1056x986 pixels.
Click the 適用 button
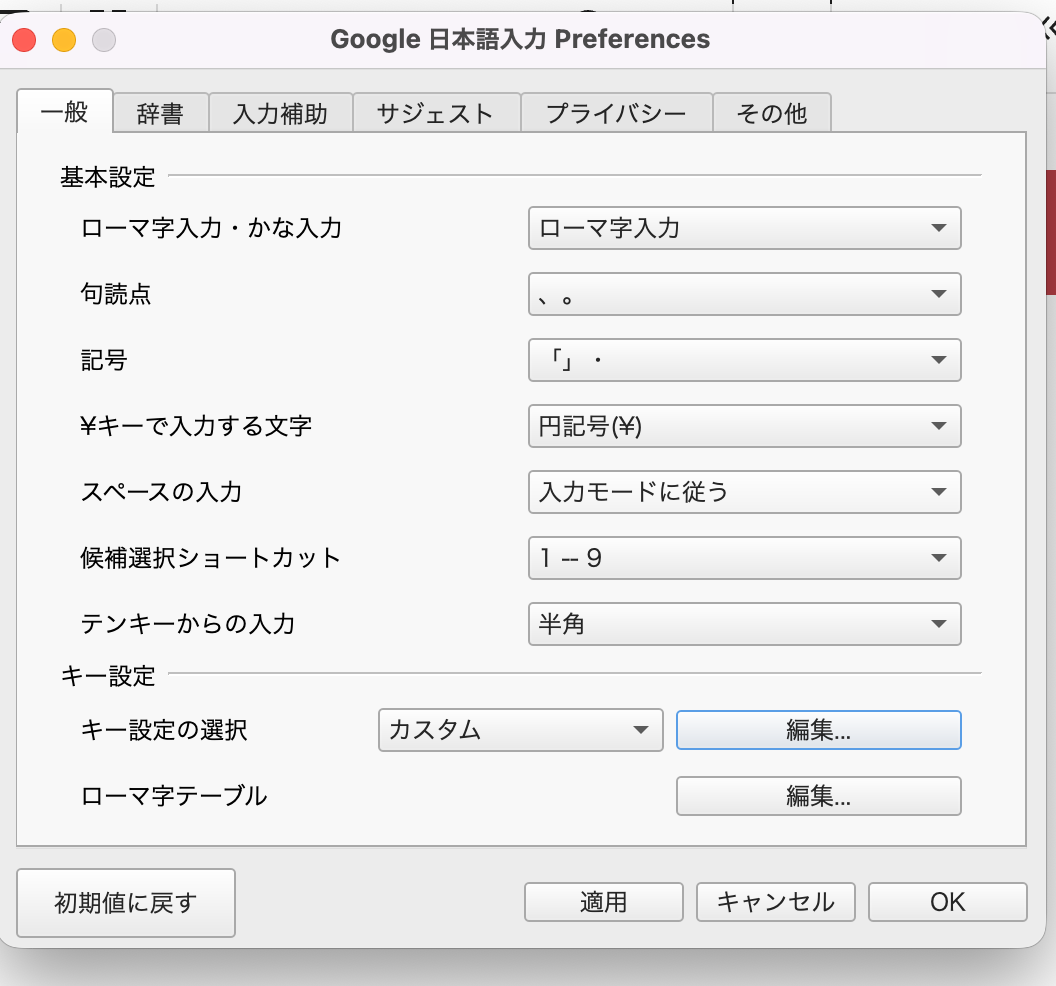pos(603,902)
